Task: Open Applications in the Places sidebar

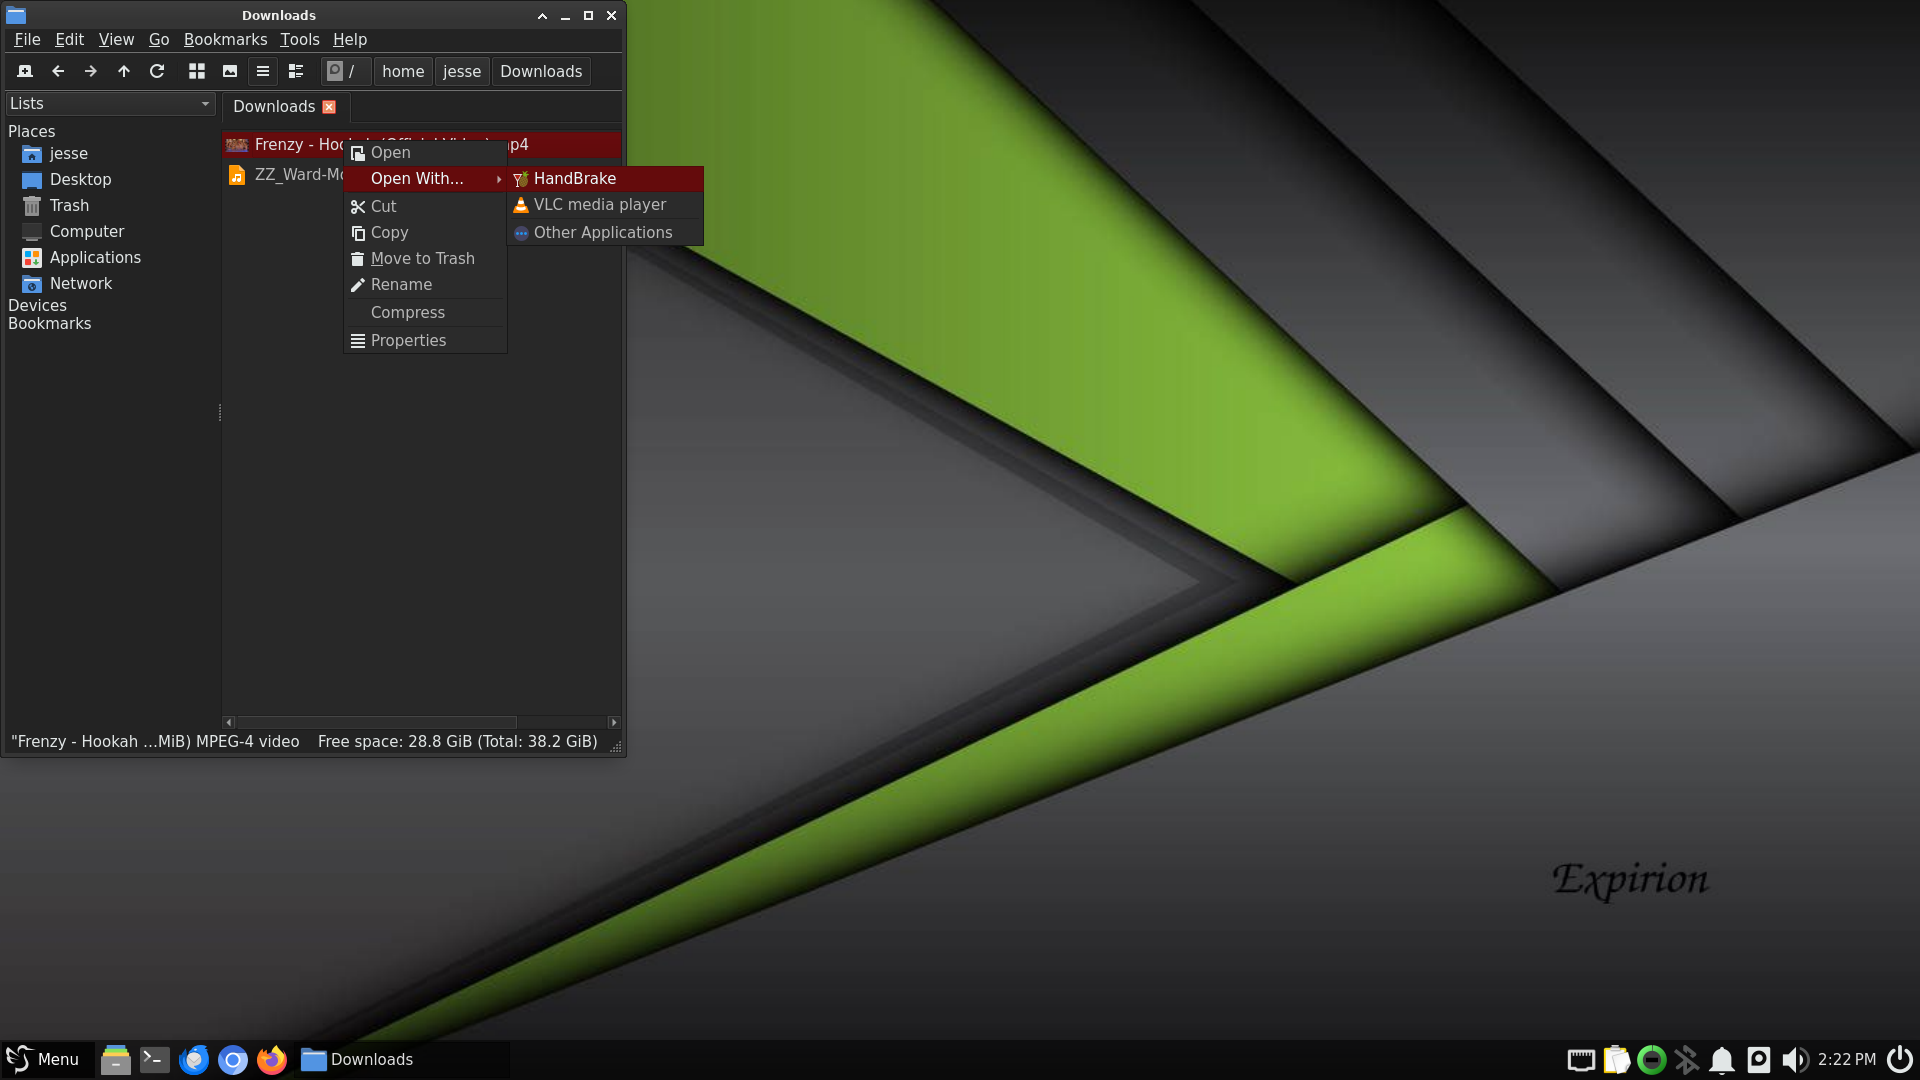Action: (x=95, y=257)
